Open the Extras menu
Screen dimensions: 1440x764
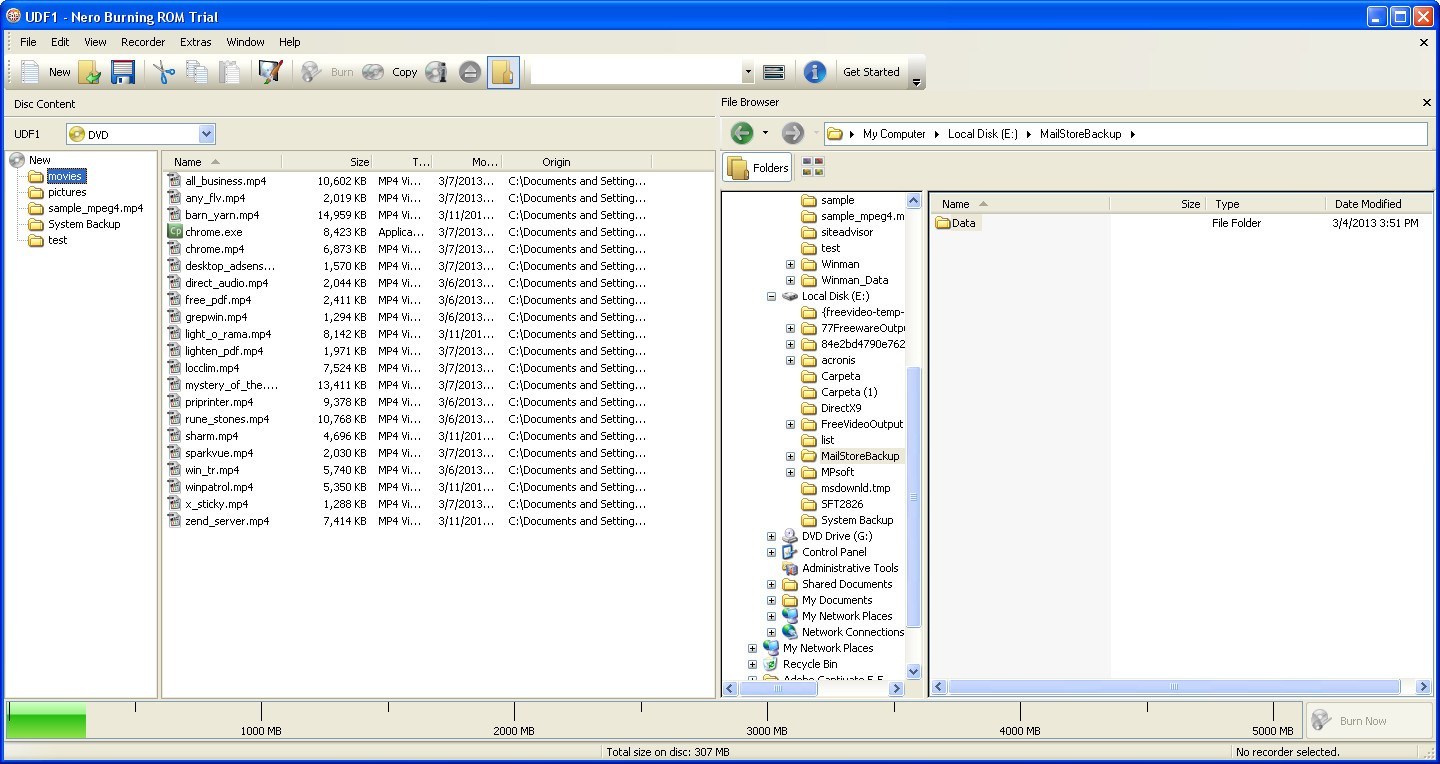pos(195,42)
